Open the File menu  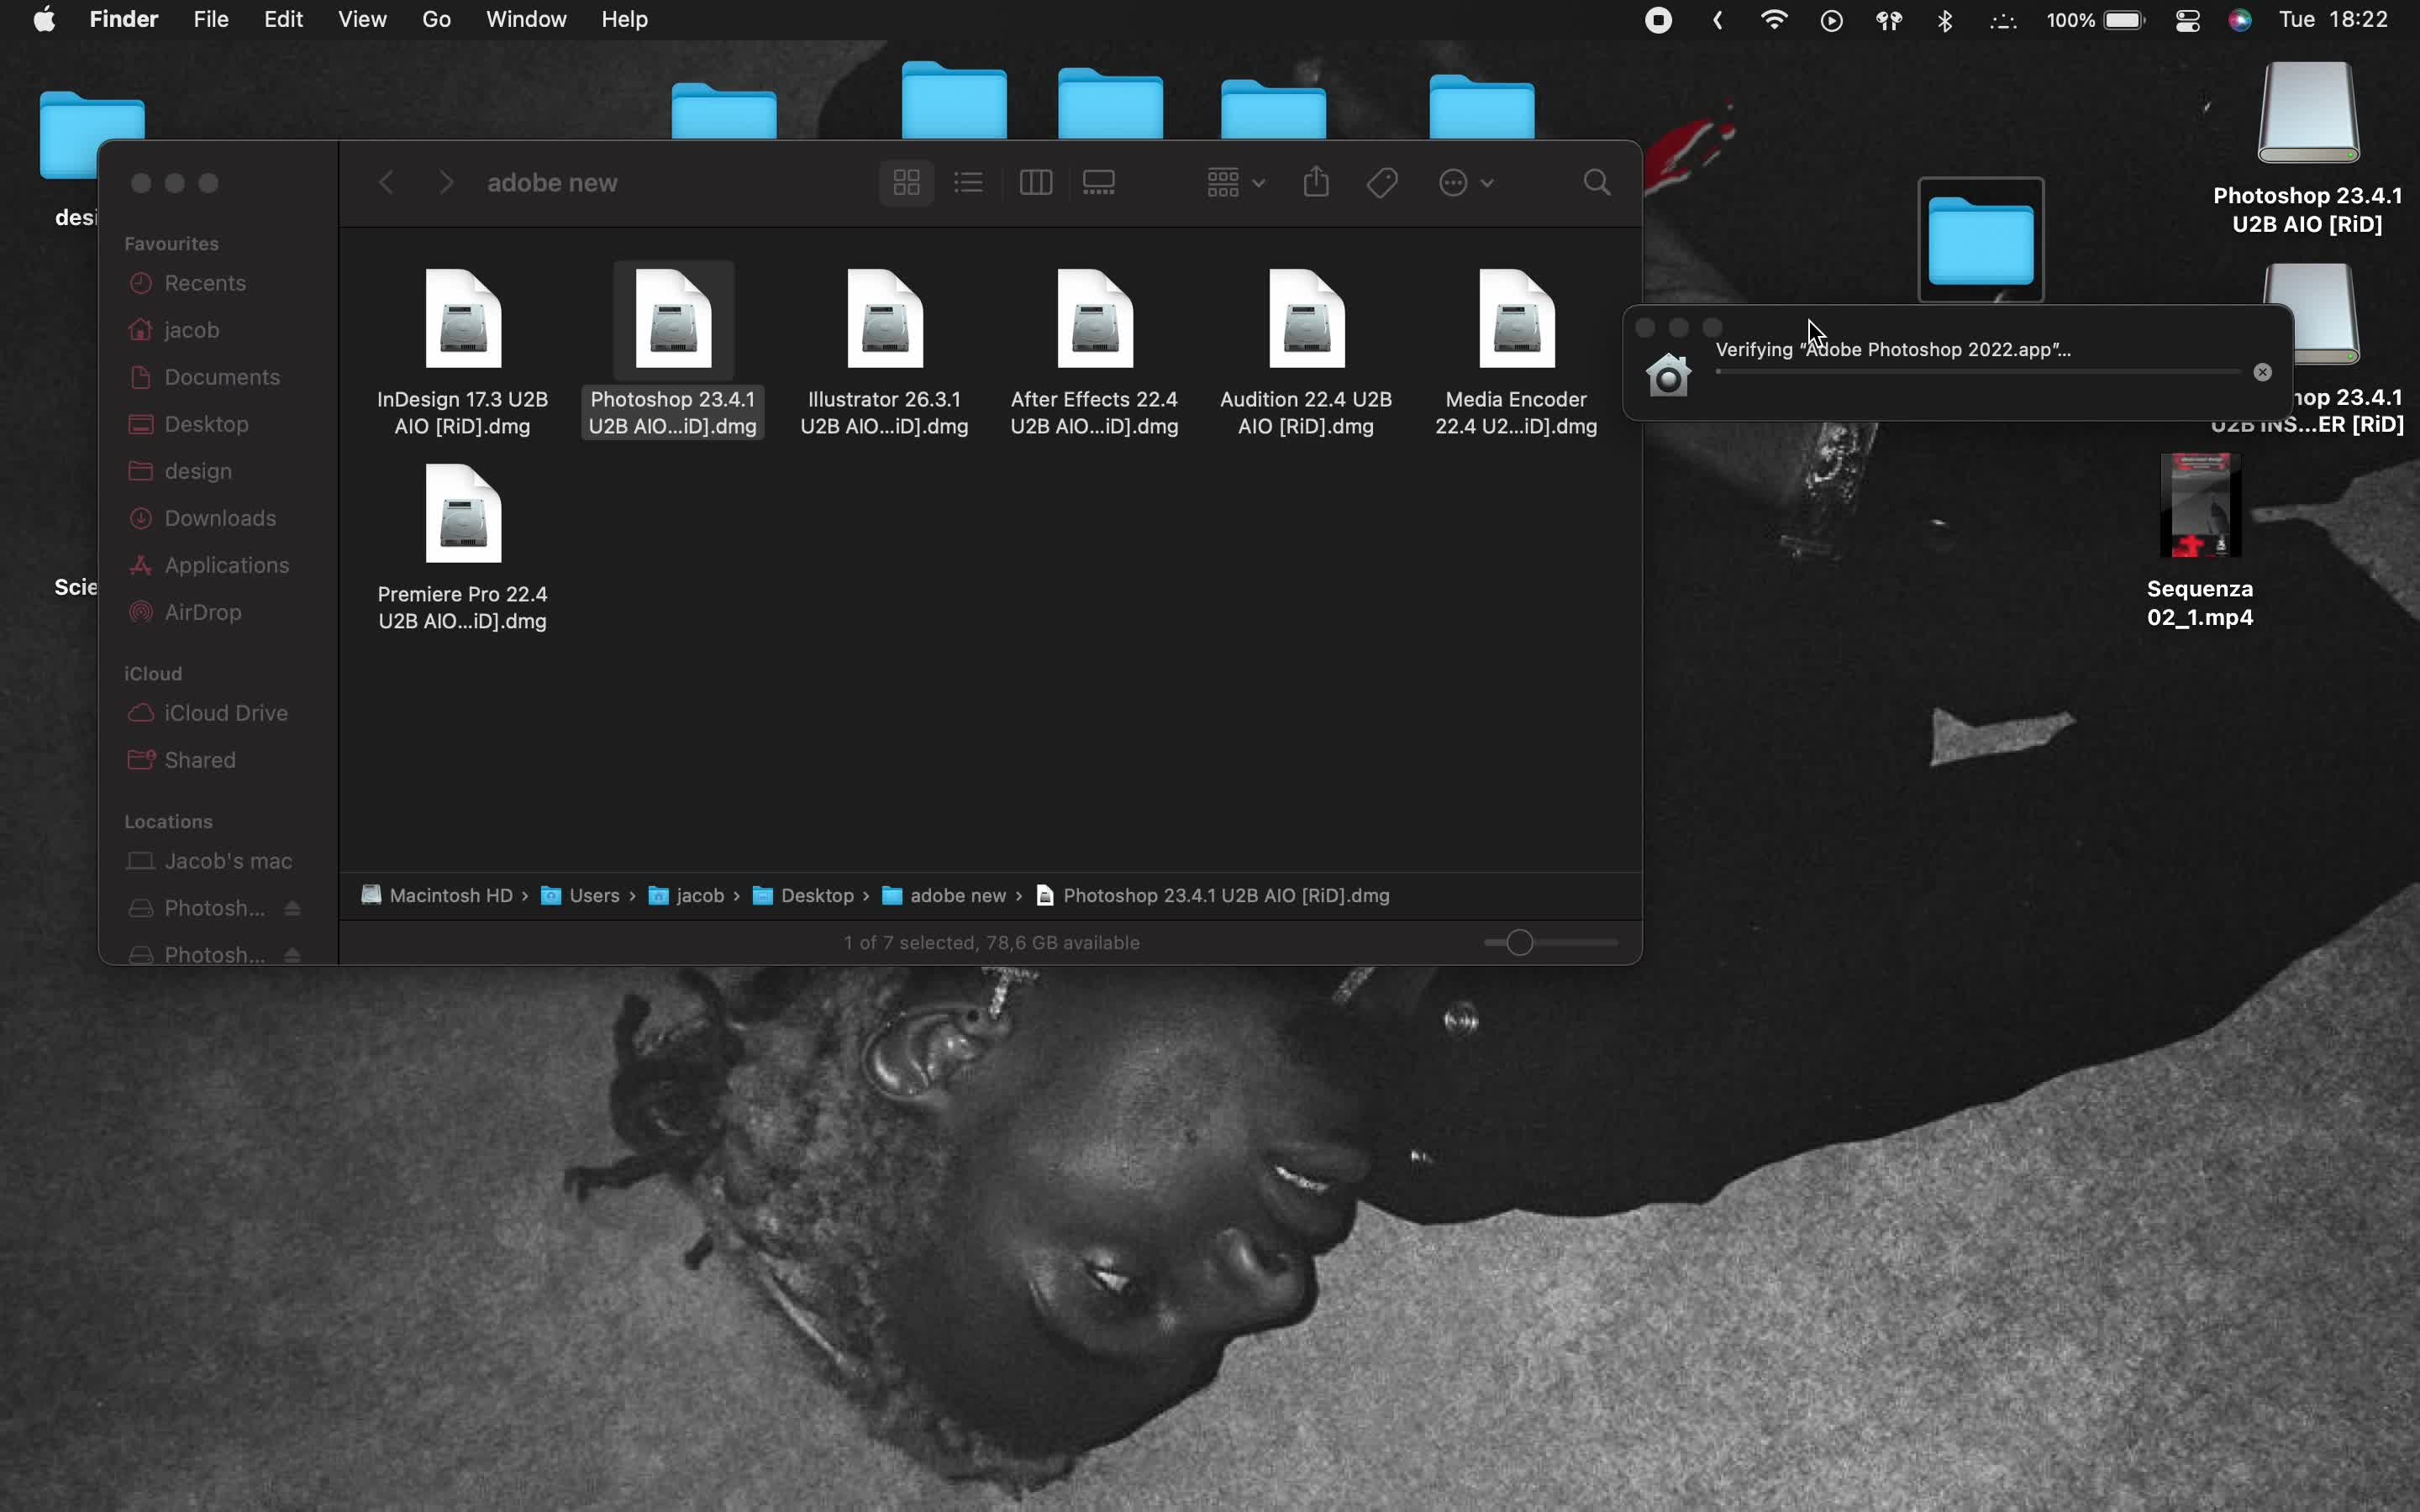pyautogui.click(x=210, y=19)
